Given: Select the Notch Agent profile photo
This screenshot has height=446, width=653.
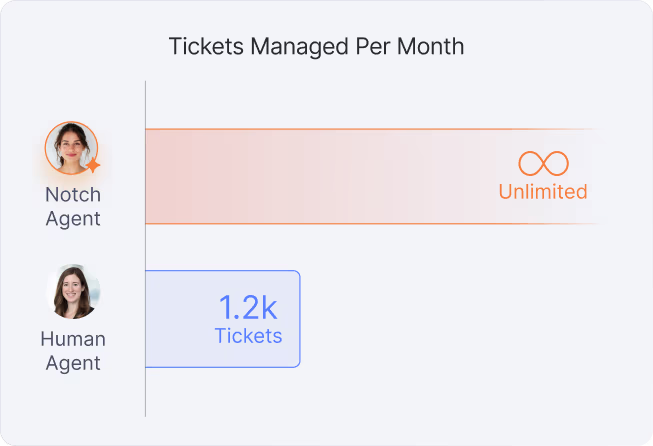Looking at the screenshot, I should [71, 148].
